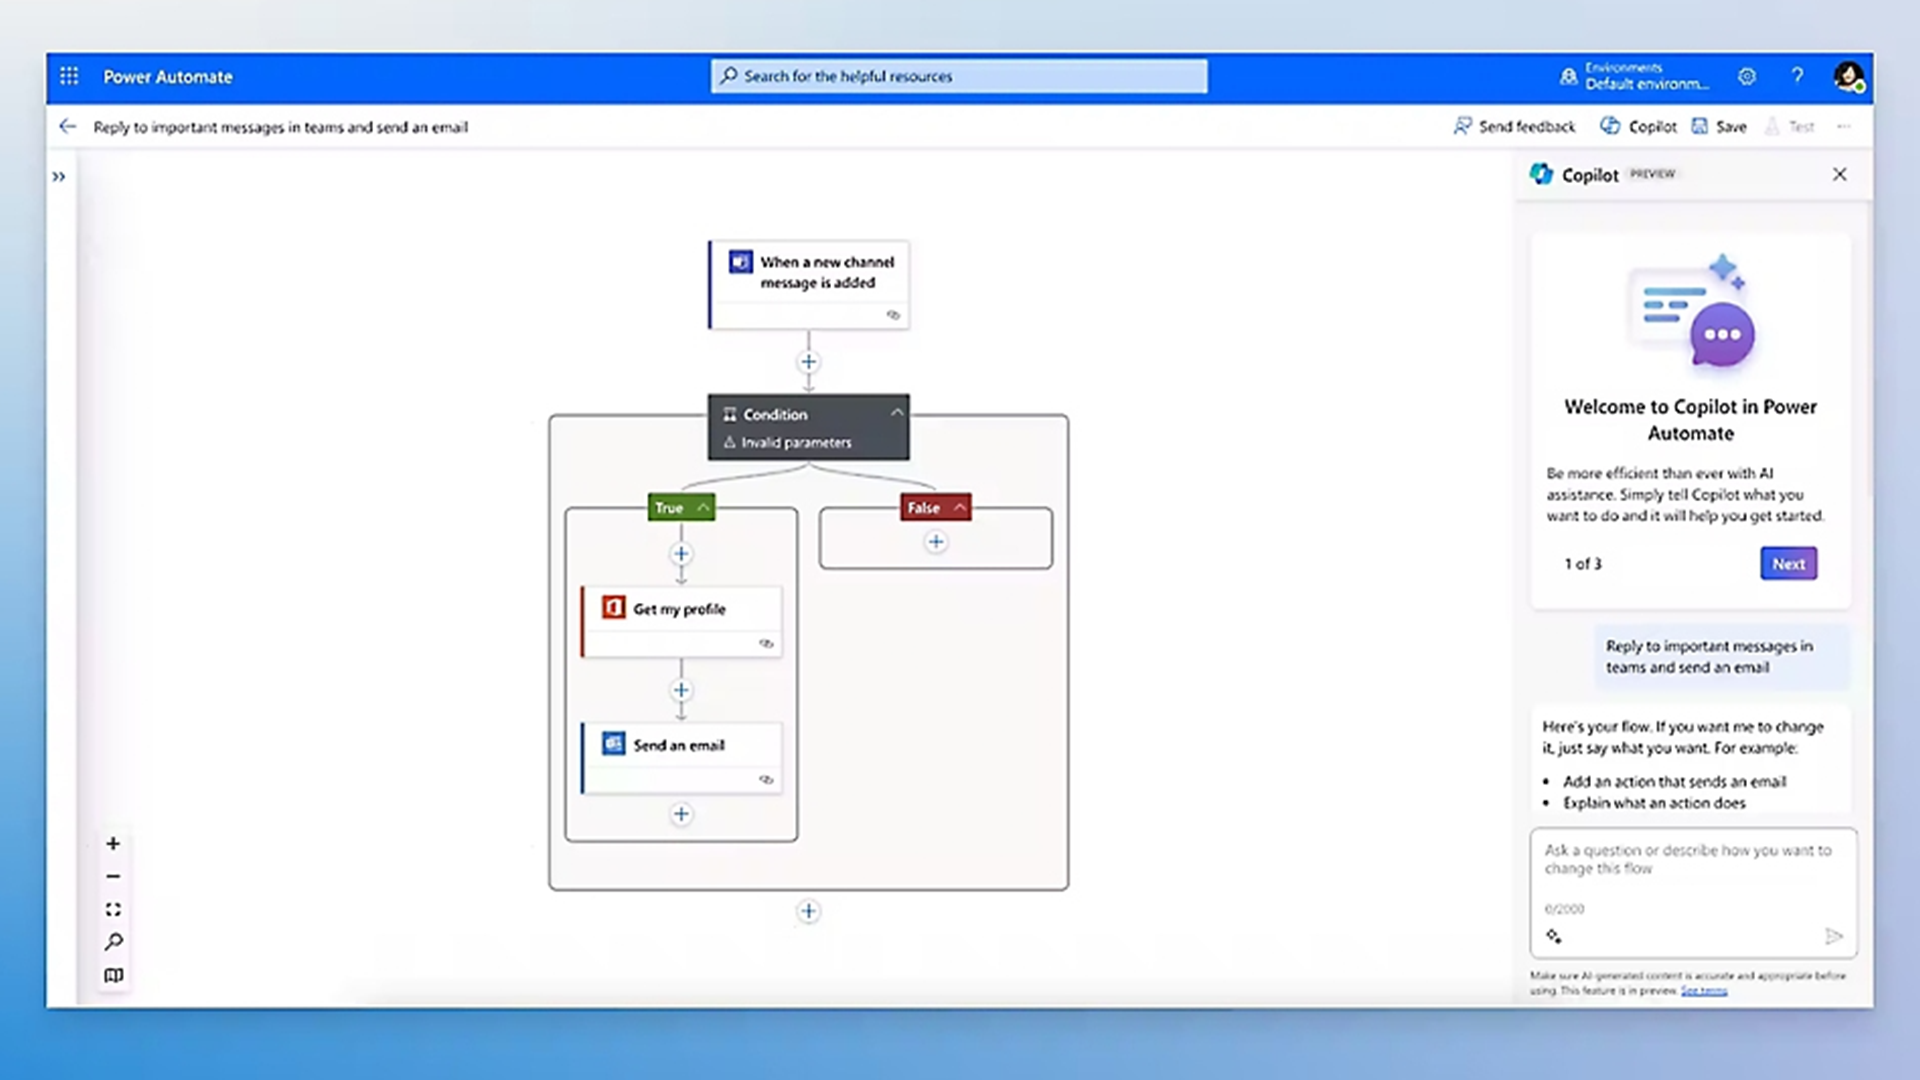Click the sparkle icon in the chat box
The image size is (1920, 1080).
pyautogui.click(x=1554, y=936)
